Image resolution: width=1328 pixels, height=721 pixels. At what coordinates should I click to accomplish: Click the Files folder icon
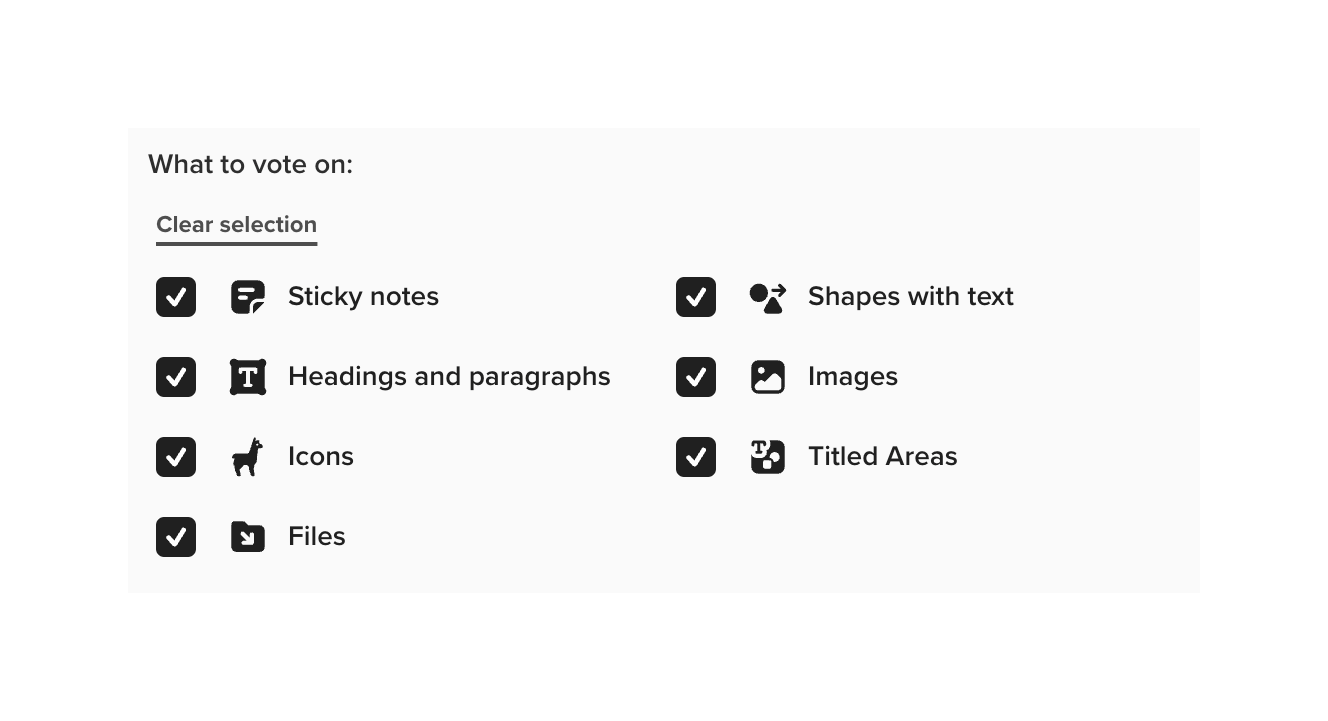[247, 537]
